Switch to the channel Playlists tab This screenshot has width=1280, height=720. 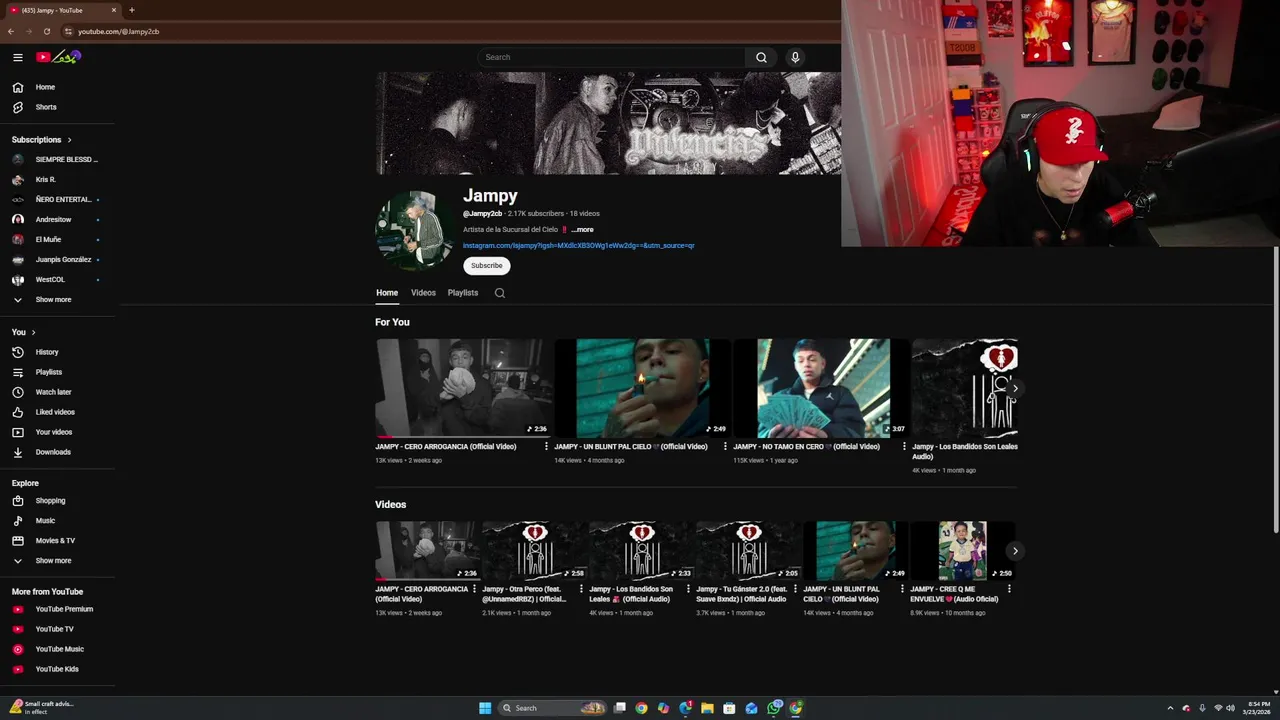463,293
